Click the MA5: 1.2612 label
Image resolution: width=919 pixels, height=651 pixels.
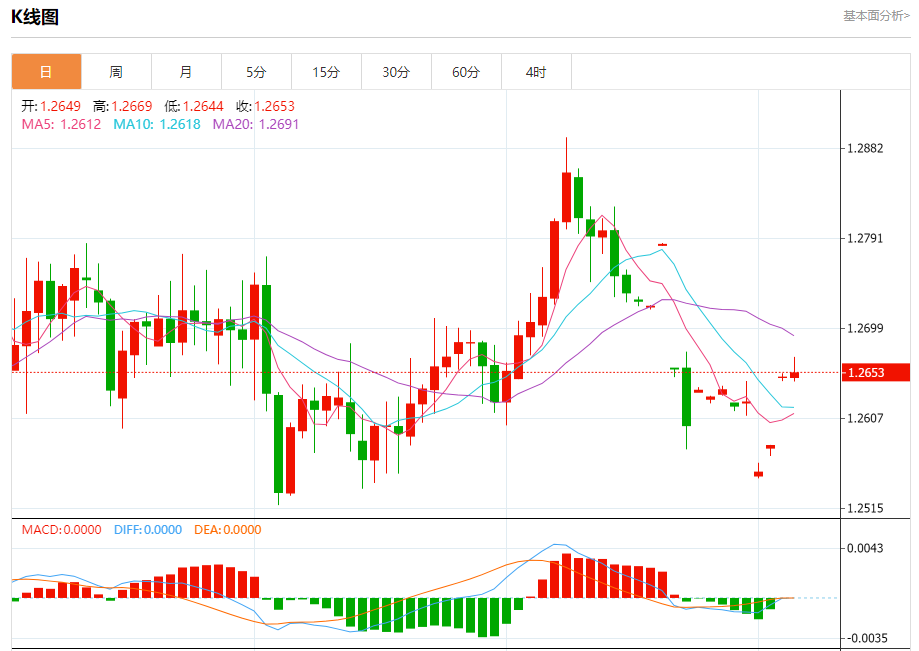coord(61,124)
